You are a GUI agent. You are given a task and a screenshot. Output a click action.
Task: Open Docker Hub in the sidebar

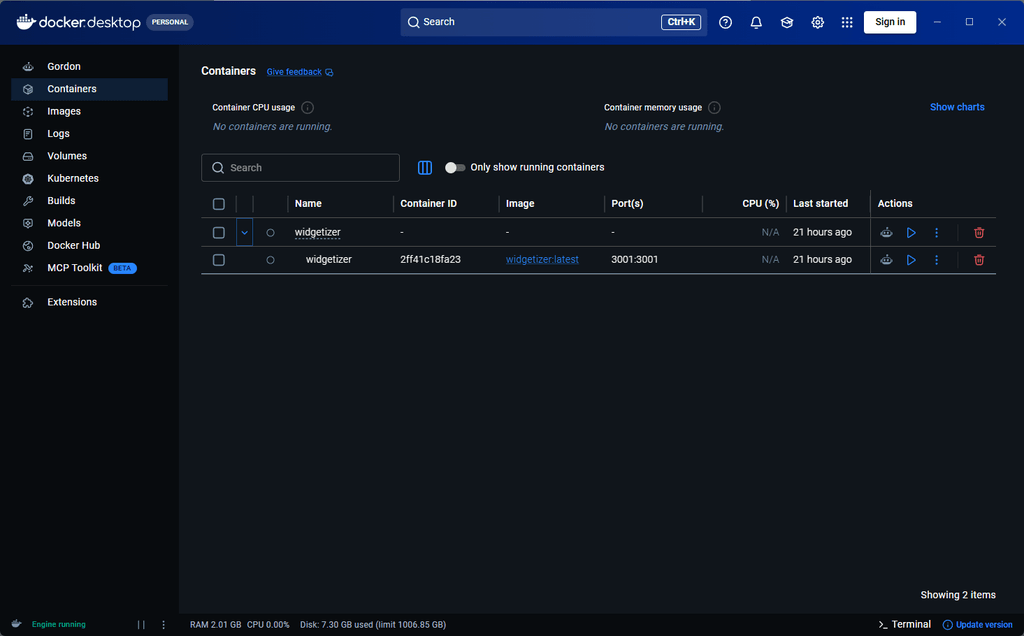pyautogui.click(x=89, y=246)
